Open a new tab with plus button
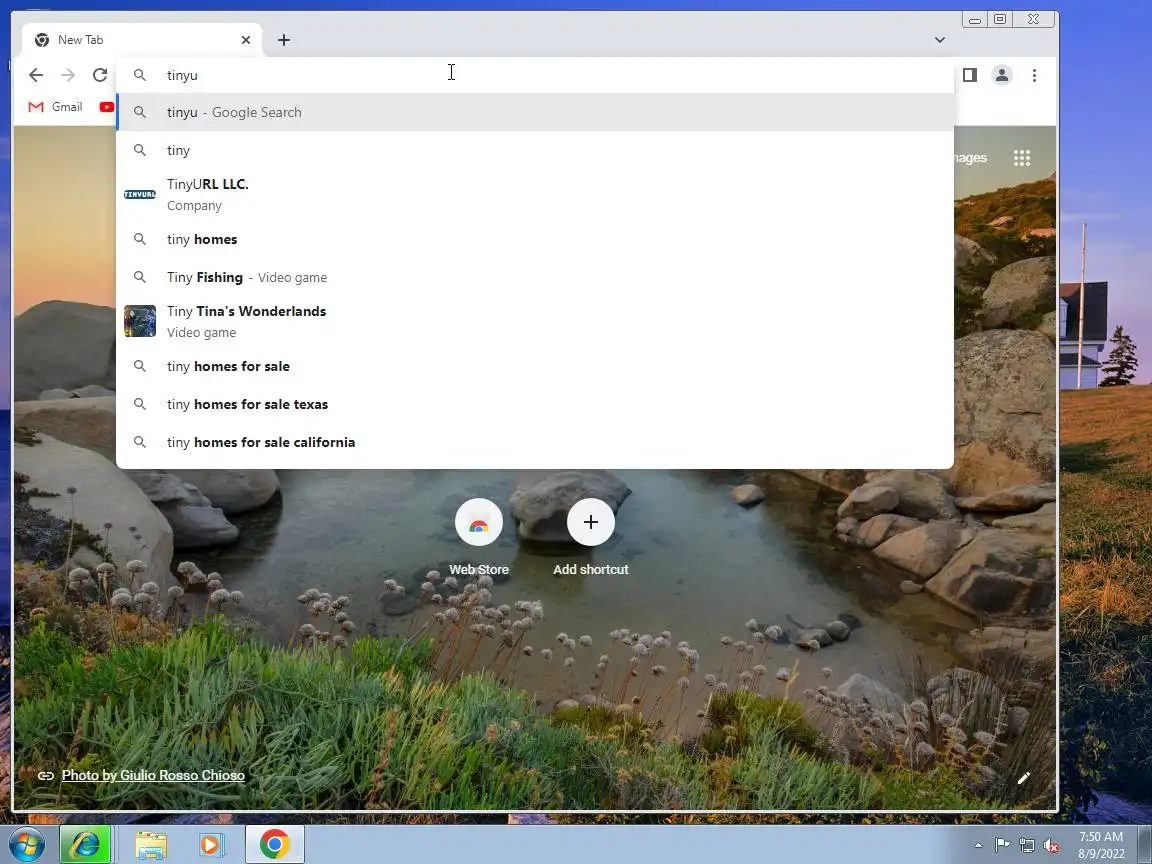The width and height of the screenshot is (1152, 864). pyautogui.click(x=284, y=40)
